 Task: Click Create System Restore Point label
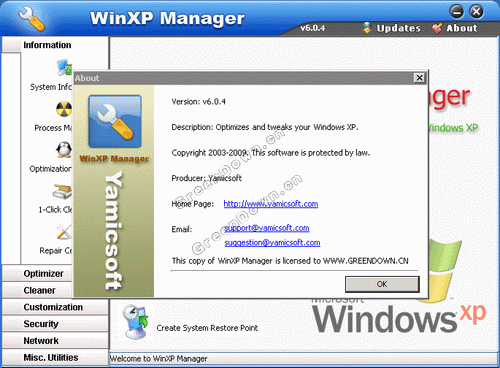tap(207, 328)
